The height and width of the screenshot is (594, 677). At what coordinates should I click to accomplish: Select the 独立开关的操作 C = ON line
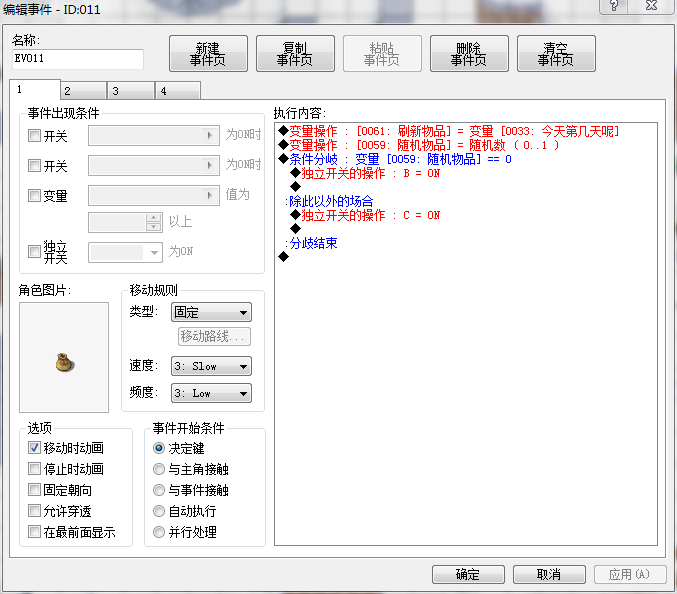(x=365, y=215)
